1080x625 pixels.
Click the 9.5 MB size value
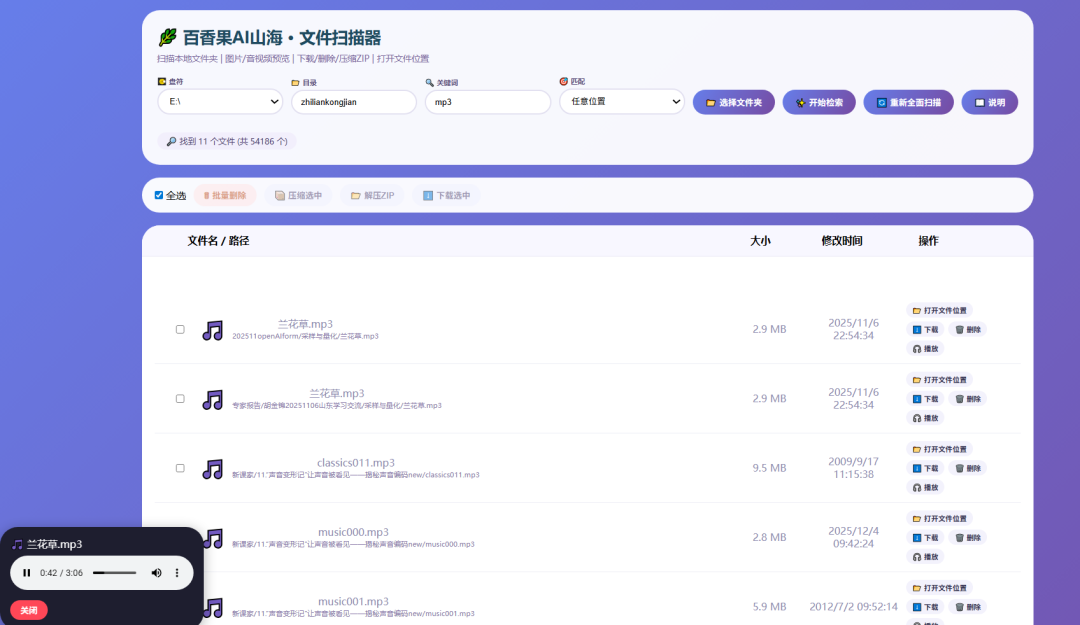coord(769,468)
